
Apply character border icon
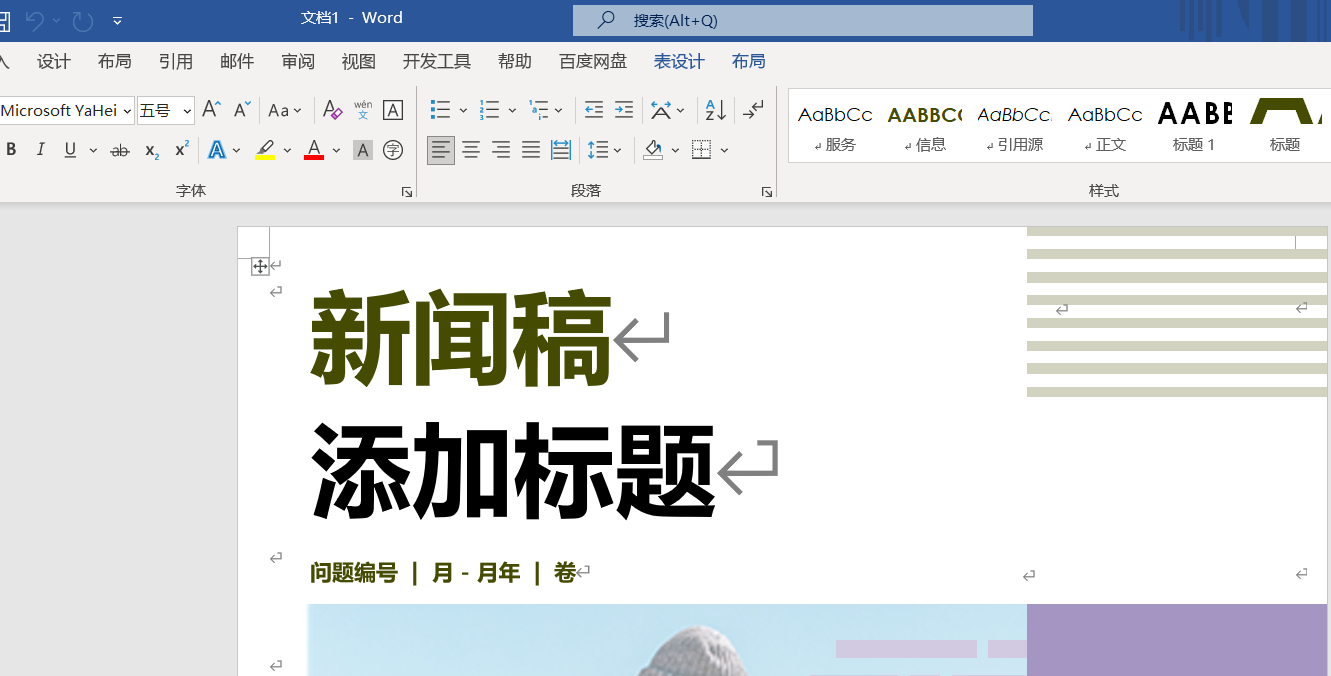tap(393, 110)
